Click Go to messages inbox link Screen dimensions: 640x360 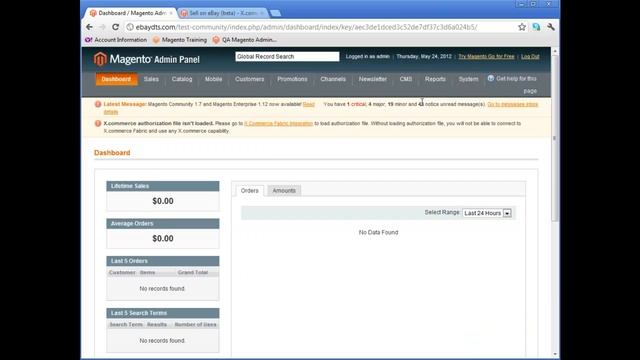coord(513,104)
